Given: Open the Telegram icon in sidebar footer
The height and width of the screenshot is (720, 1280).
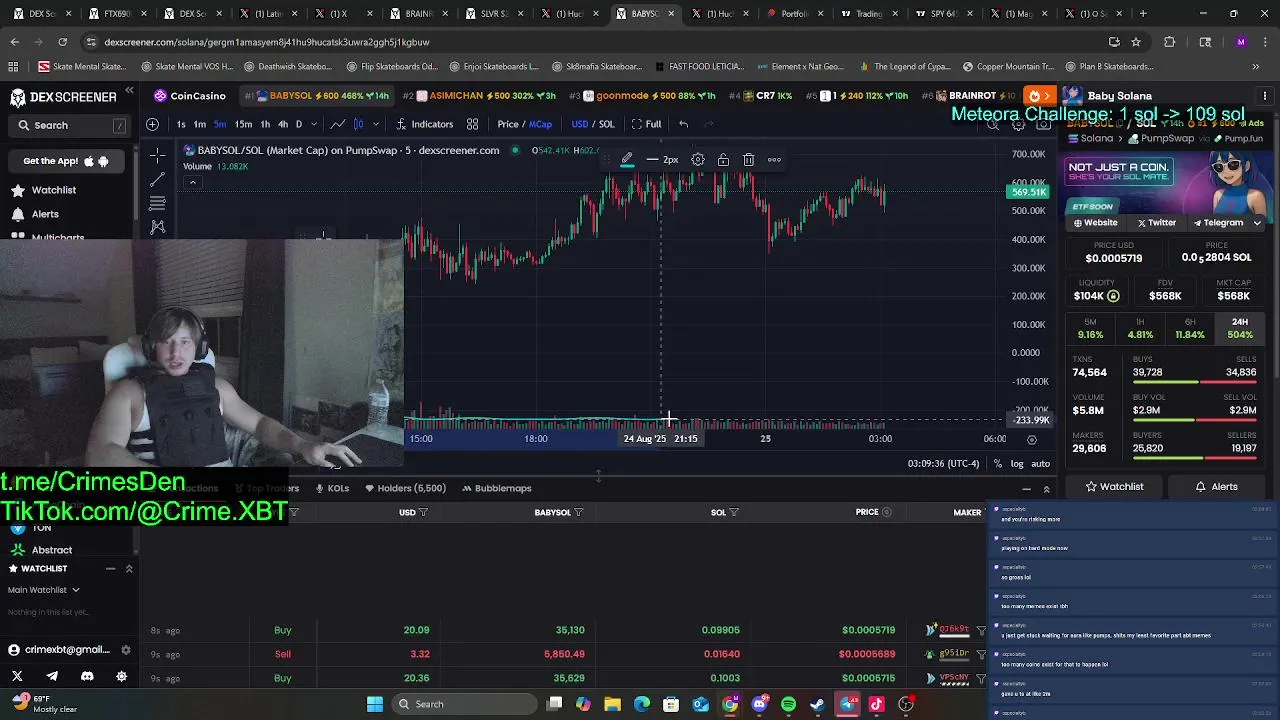Looking at the screenshot, I should [52, 677].
